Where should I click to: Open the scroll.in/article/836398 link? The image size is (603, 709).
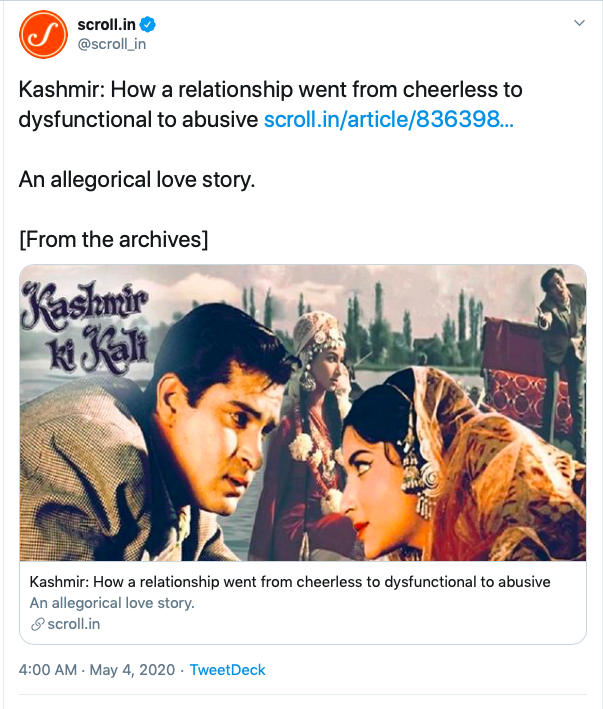click(x=389, y=120)
